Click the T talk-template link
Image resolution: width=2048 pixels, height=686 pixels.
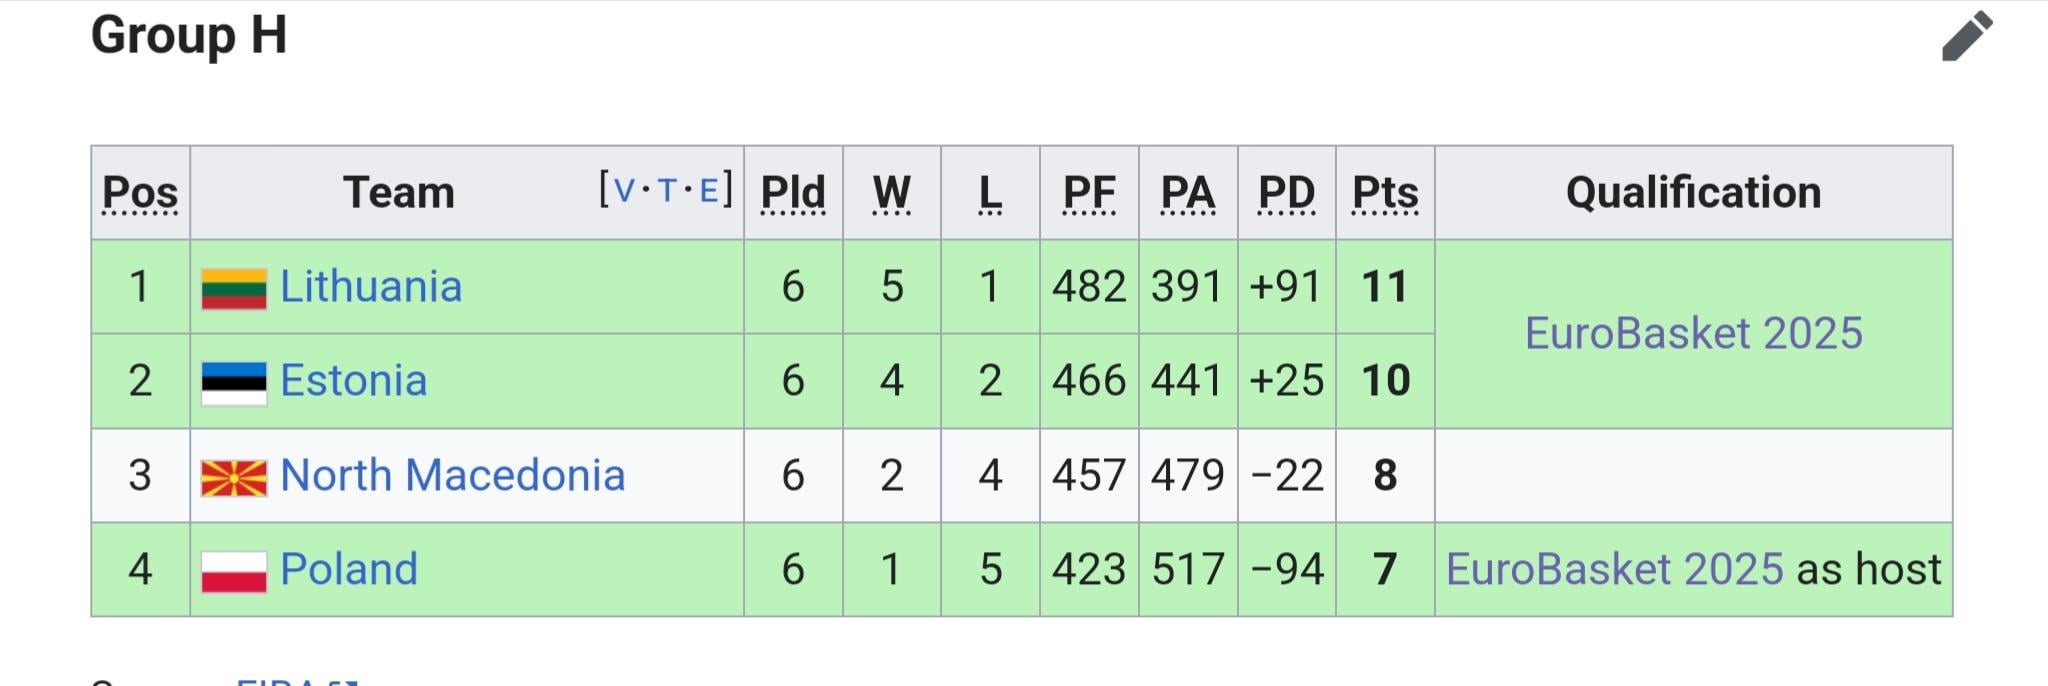click(x=667, y=190)
